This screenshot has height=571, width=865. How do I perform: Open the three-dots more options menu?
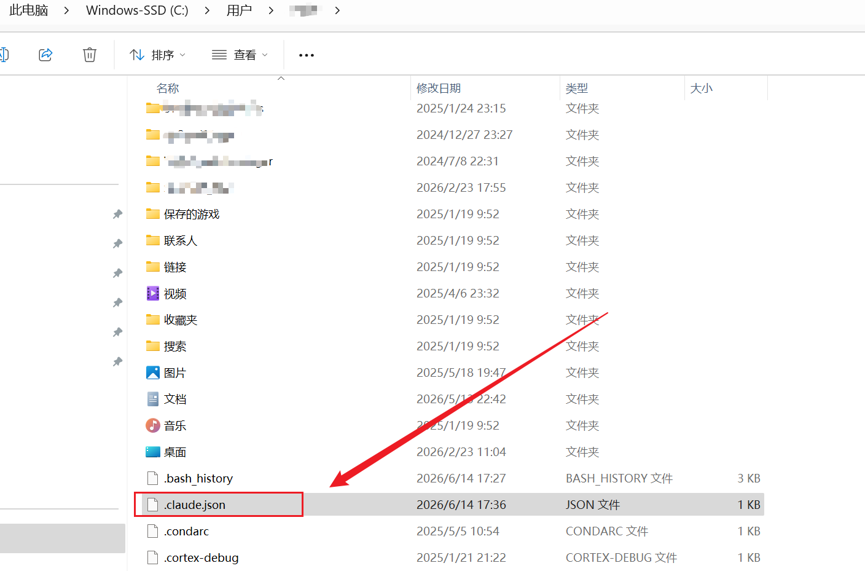pyautogui.click(x=306, y=55)
